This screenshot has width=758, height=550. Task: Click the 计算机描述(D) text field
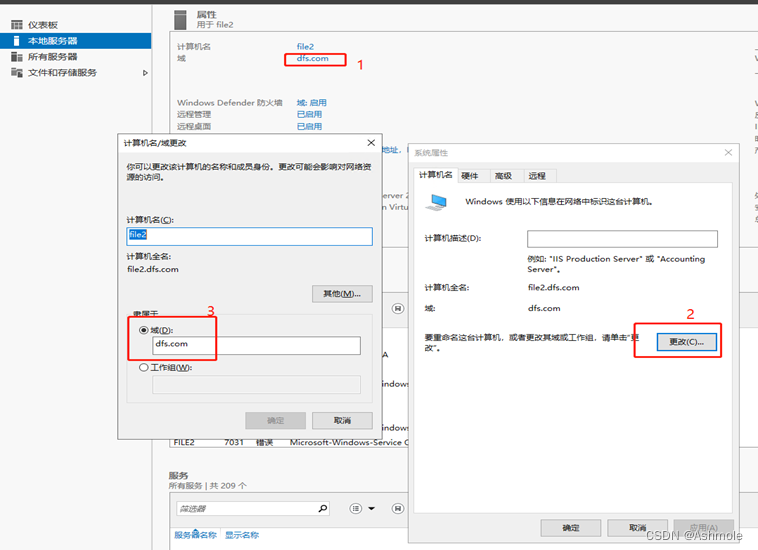click(x=622, y=239)
